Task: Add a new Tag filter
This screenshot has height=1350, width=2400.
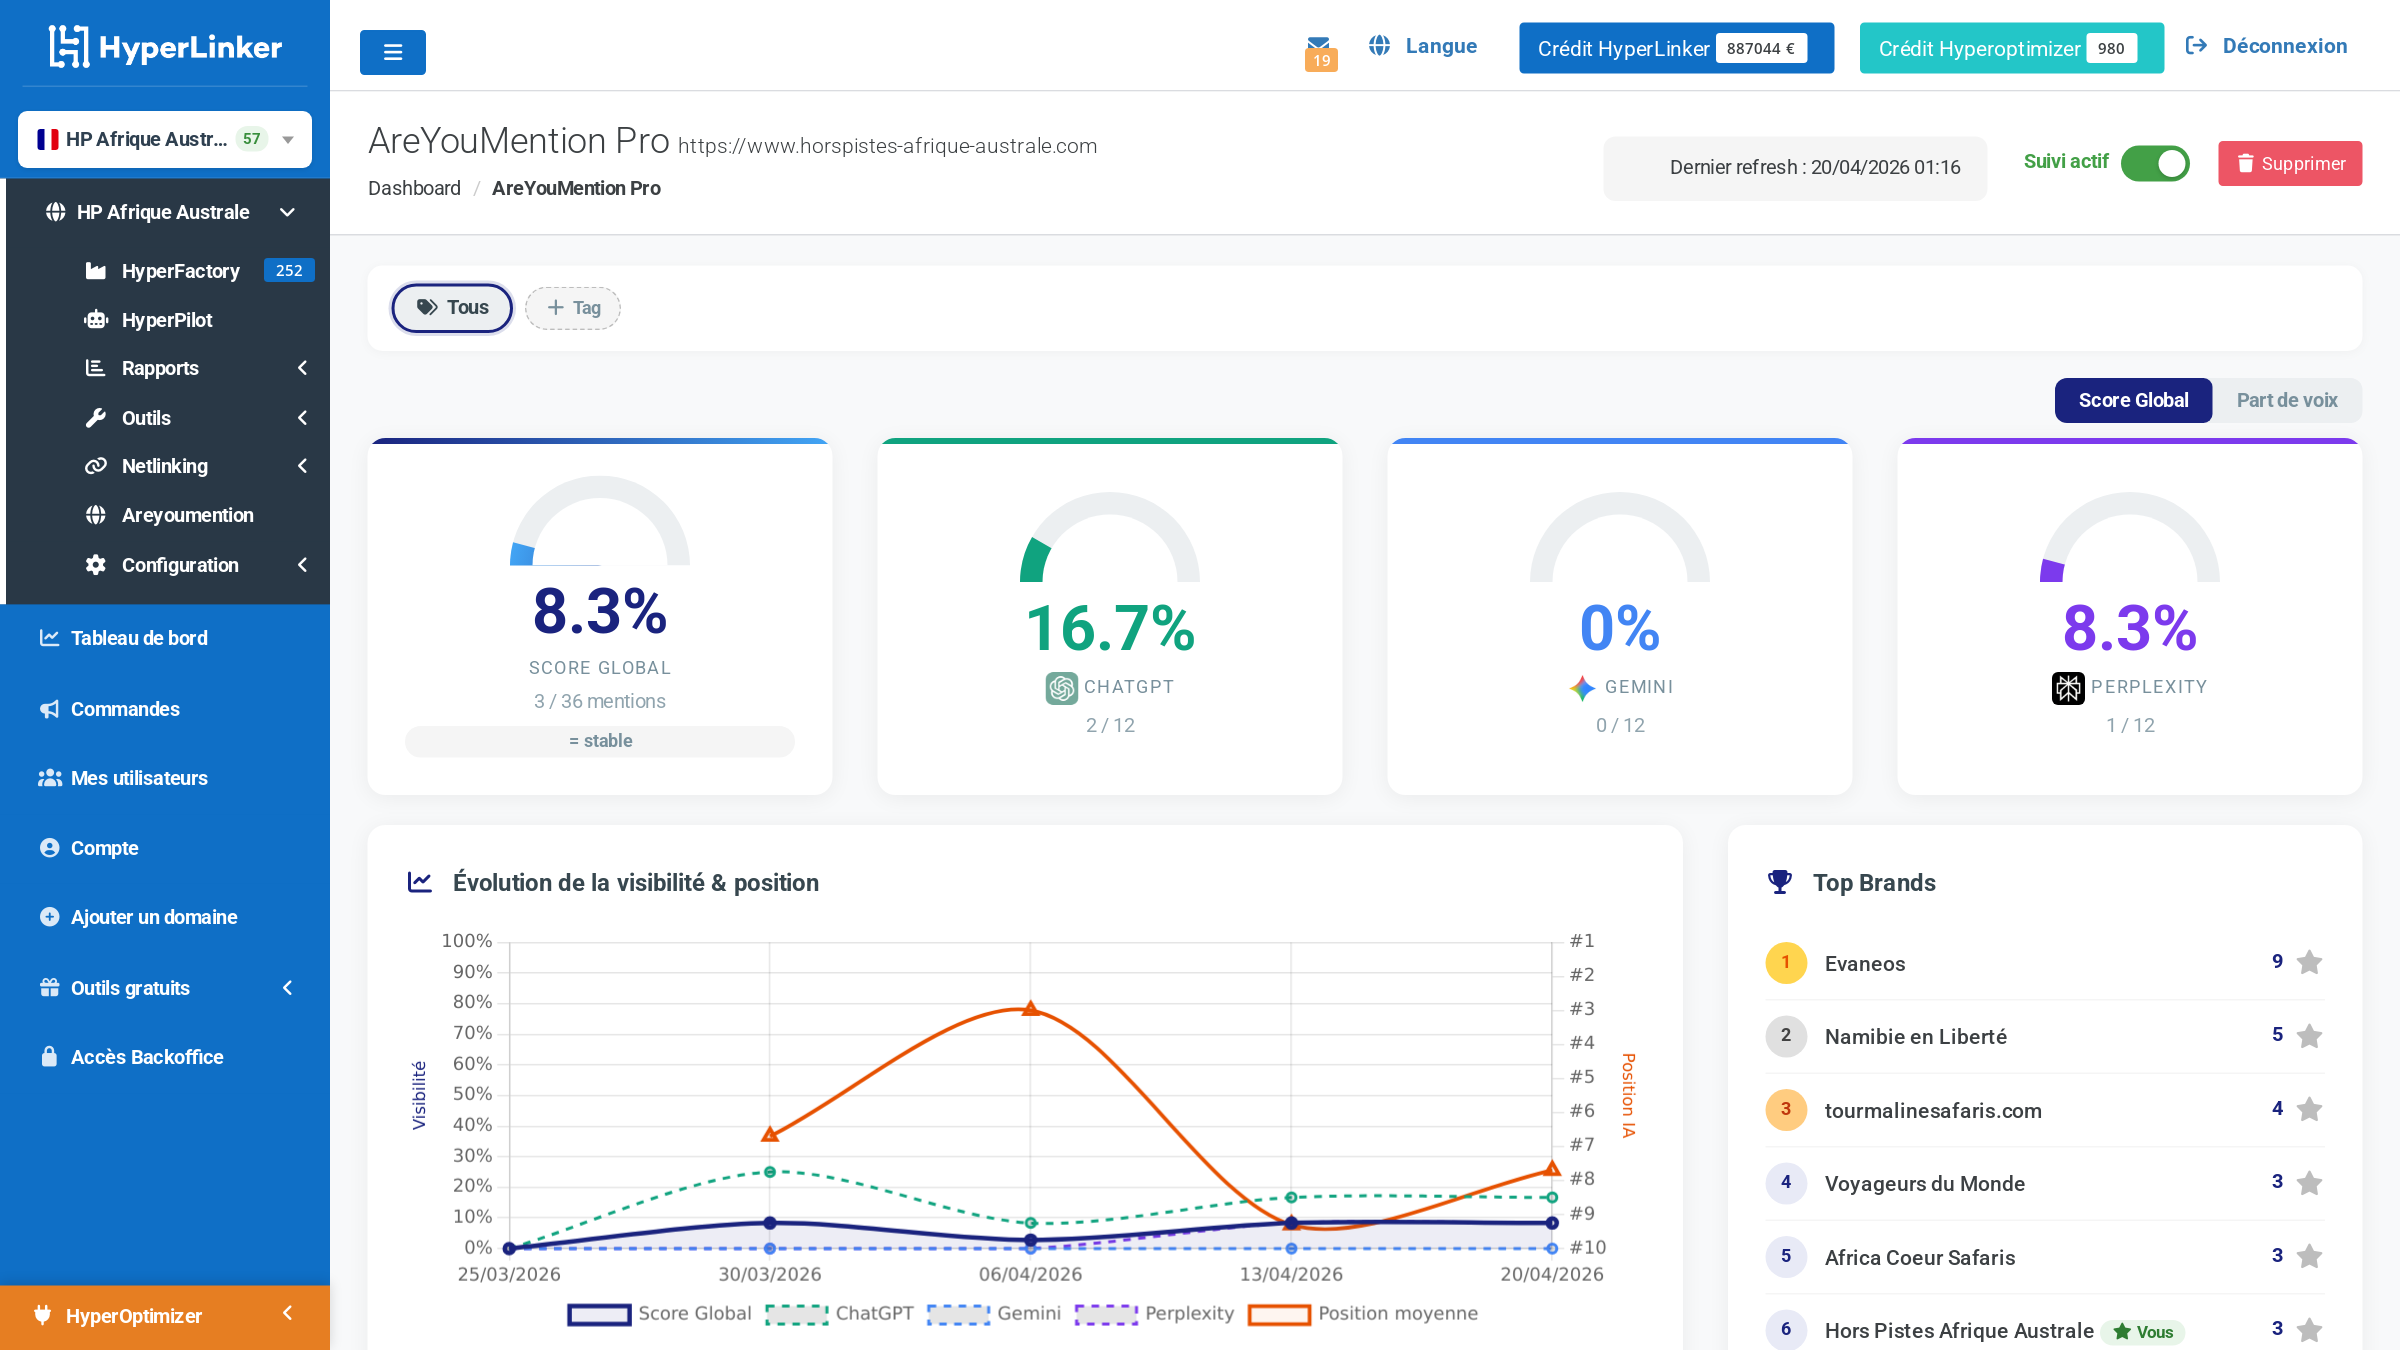Action: (572, 308)
